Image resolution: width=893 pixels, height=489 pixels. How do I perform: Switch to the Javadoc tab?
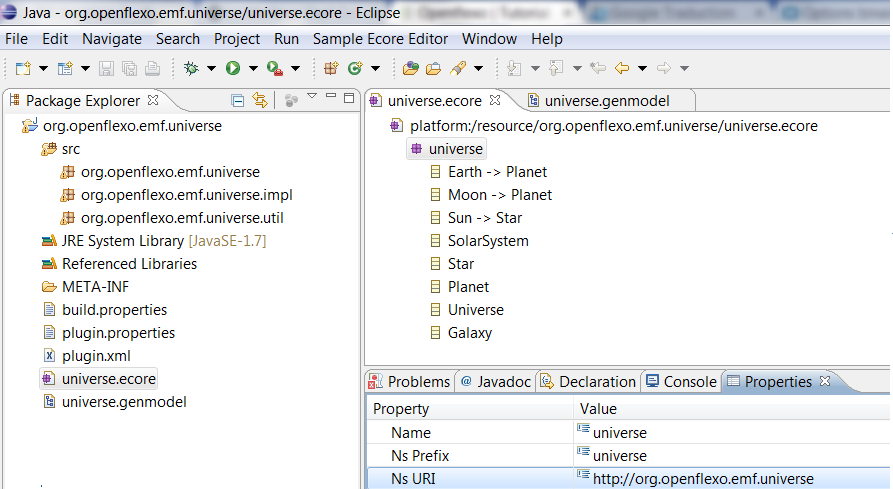pos(495,381)
